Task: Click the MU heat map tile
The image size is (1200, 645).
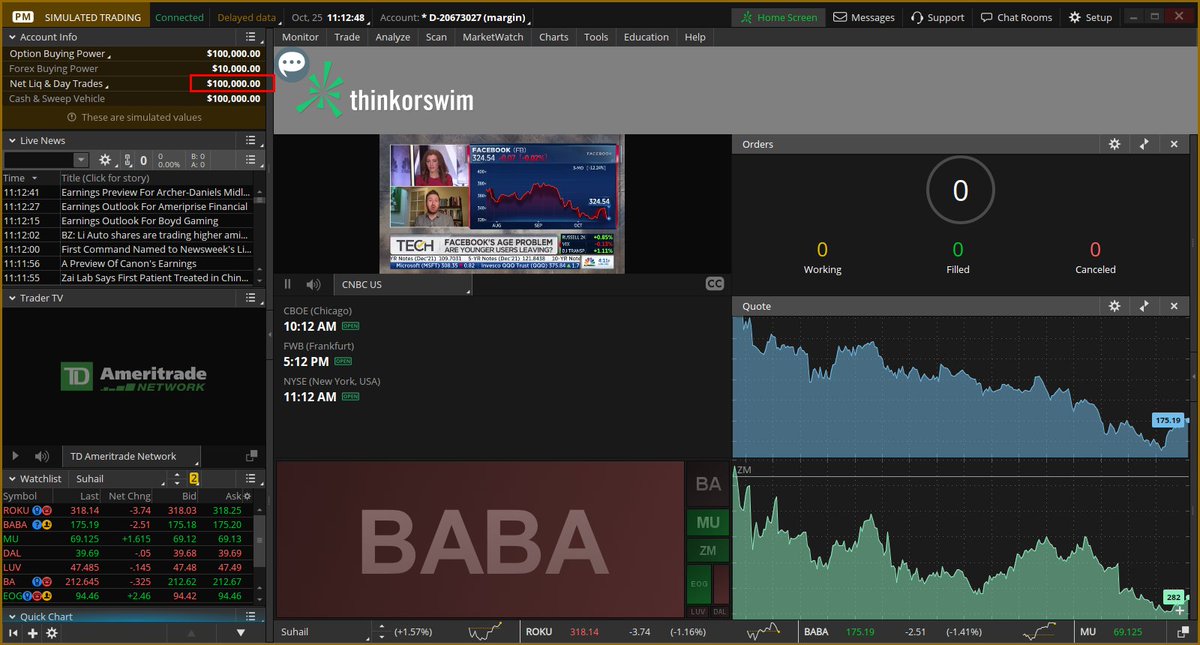Action: pos(708,522)
